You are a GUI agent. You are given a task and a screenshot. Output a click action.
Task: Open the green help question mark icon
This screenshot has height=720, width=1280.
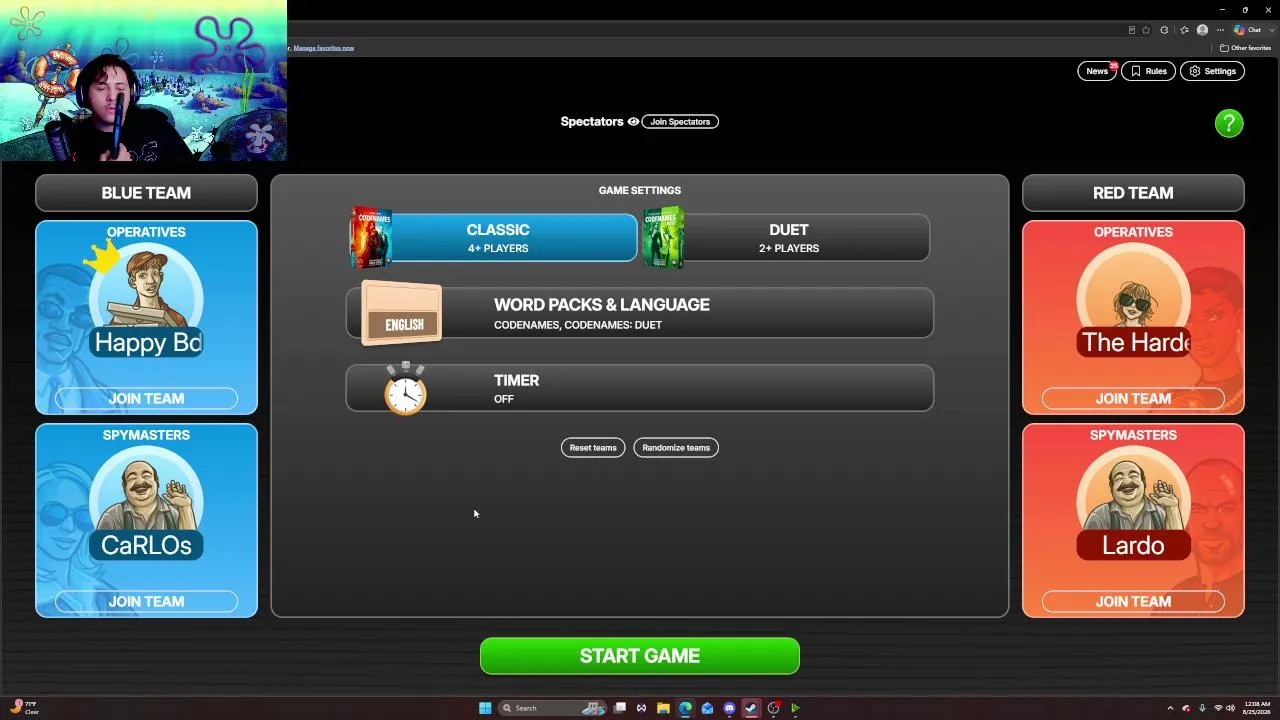pyautogui.click(x=1229, y=123)
